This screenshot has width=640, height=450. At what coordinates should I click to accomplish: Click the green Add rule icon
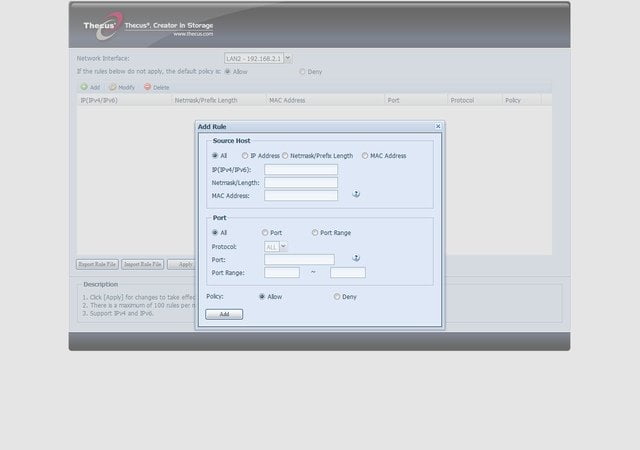click(84, 87)
